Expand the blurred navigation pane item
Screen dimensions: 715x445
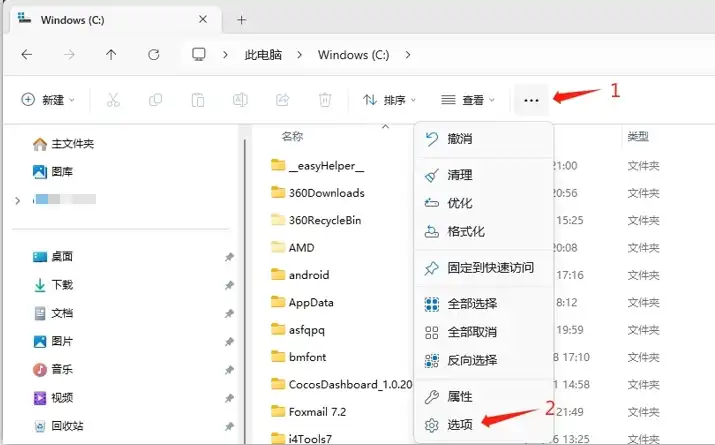point(17,200)
